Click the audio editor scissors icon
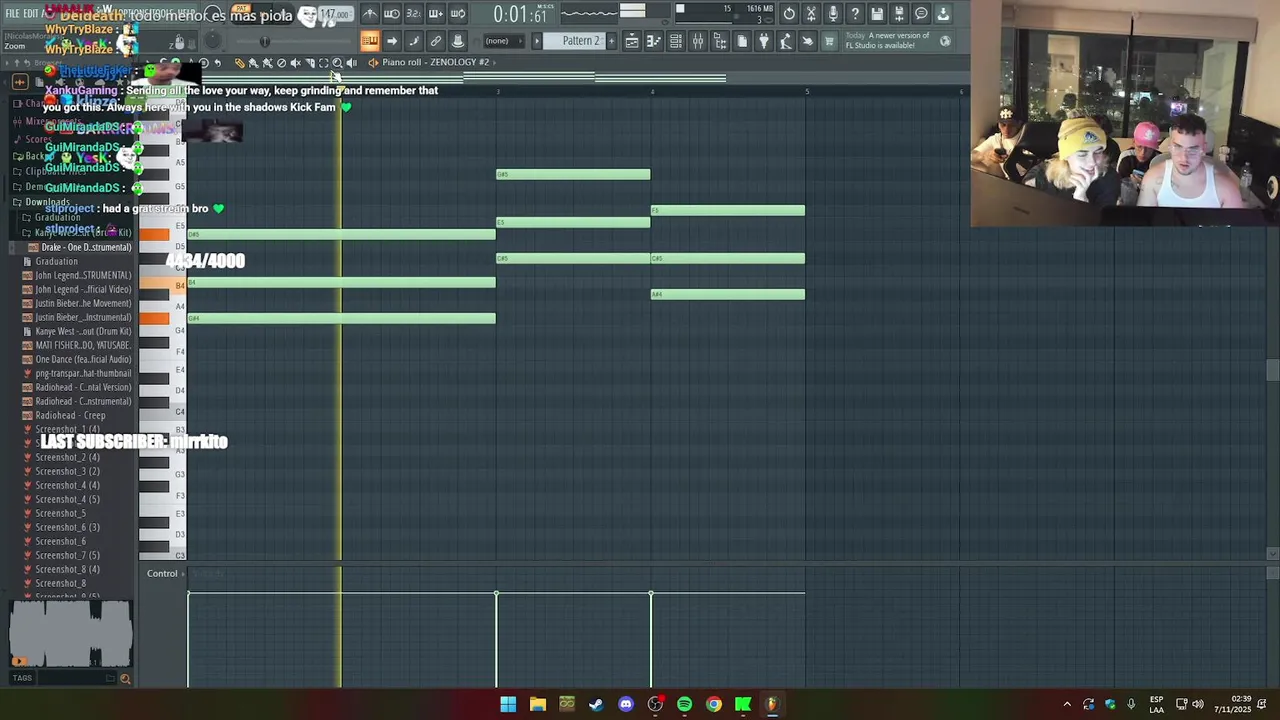The width and height of the screenshot is (1280, 720). click(x=811, y=14)
